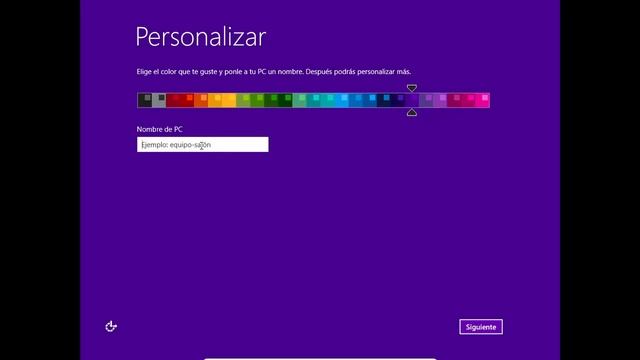The image size is (640, 360).
Task: Choose the charcoal black color swatch
Action: pos(145,100)
